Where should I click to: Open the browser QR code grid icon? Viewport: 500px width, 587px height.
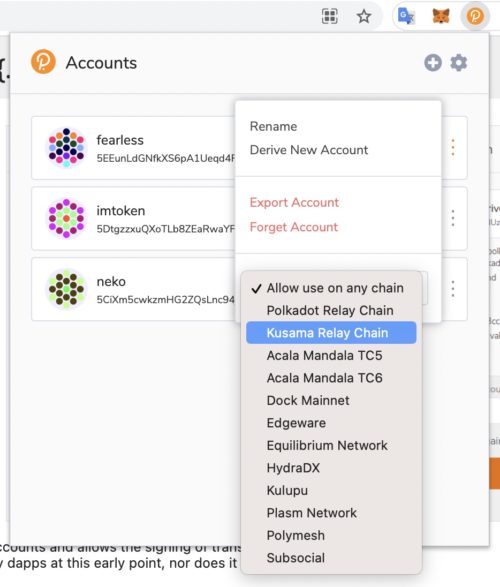pos(330,16)
